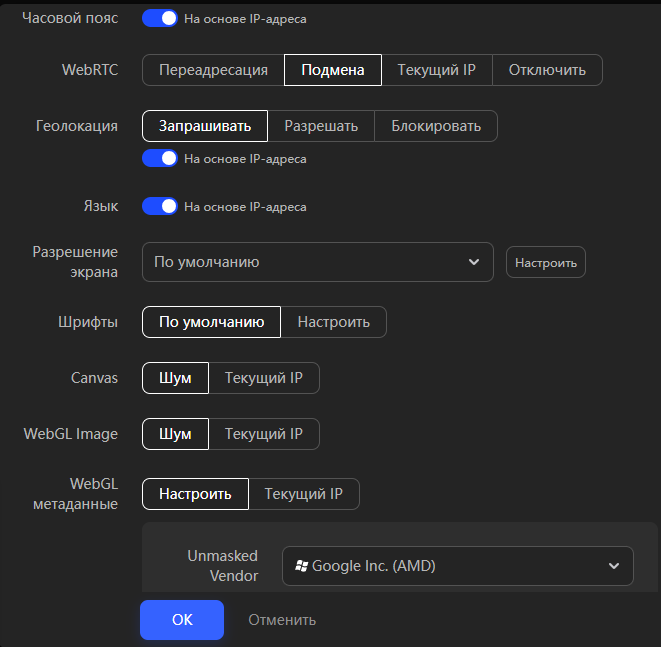The image size is (661, 647).
Task: Set geolocation to Запрашивать
Action: point(205,126)
